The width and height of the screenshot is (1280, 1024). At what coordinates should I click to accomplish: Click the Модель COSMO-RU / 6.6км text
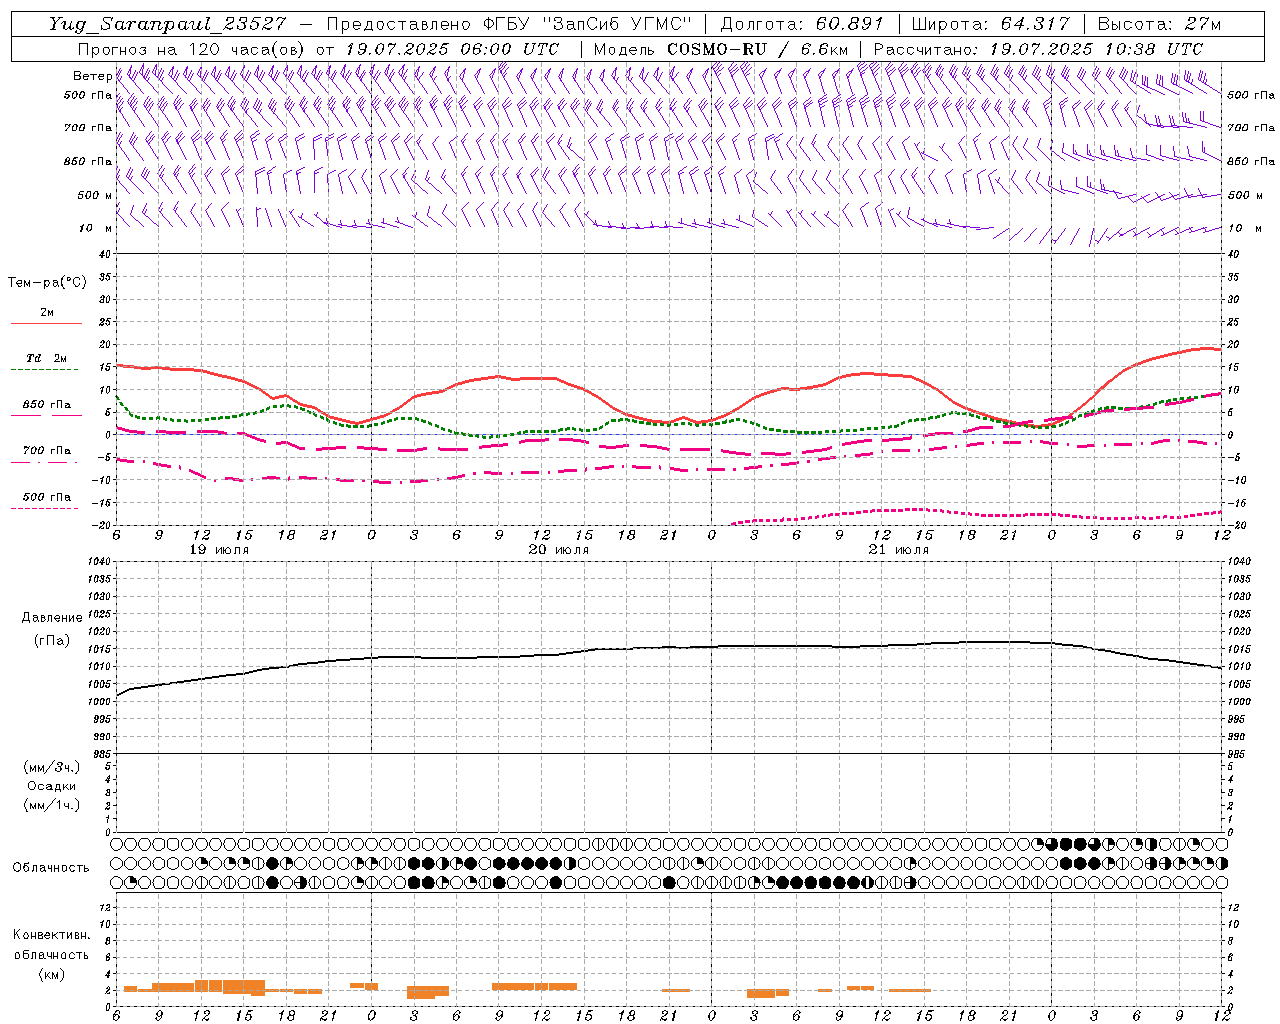[x=720, y=49]
